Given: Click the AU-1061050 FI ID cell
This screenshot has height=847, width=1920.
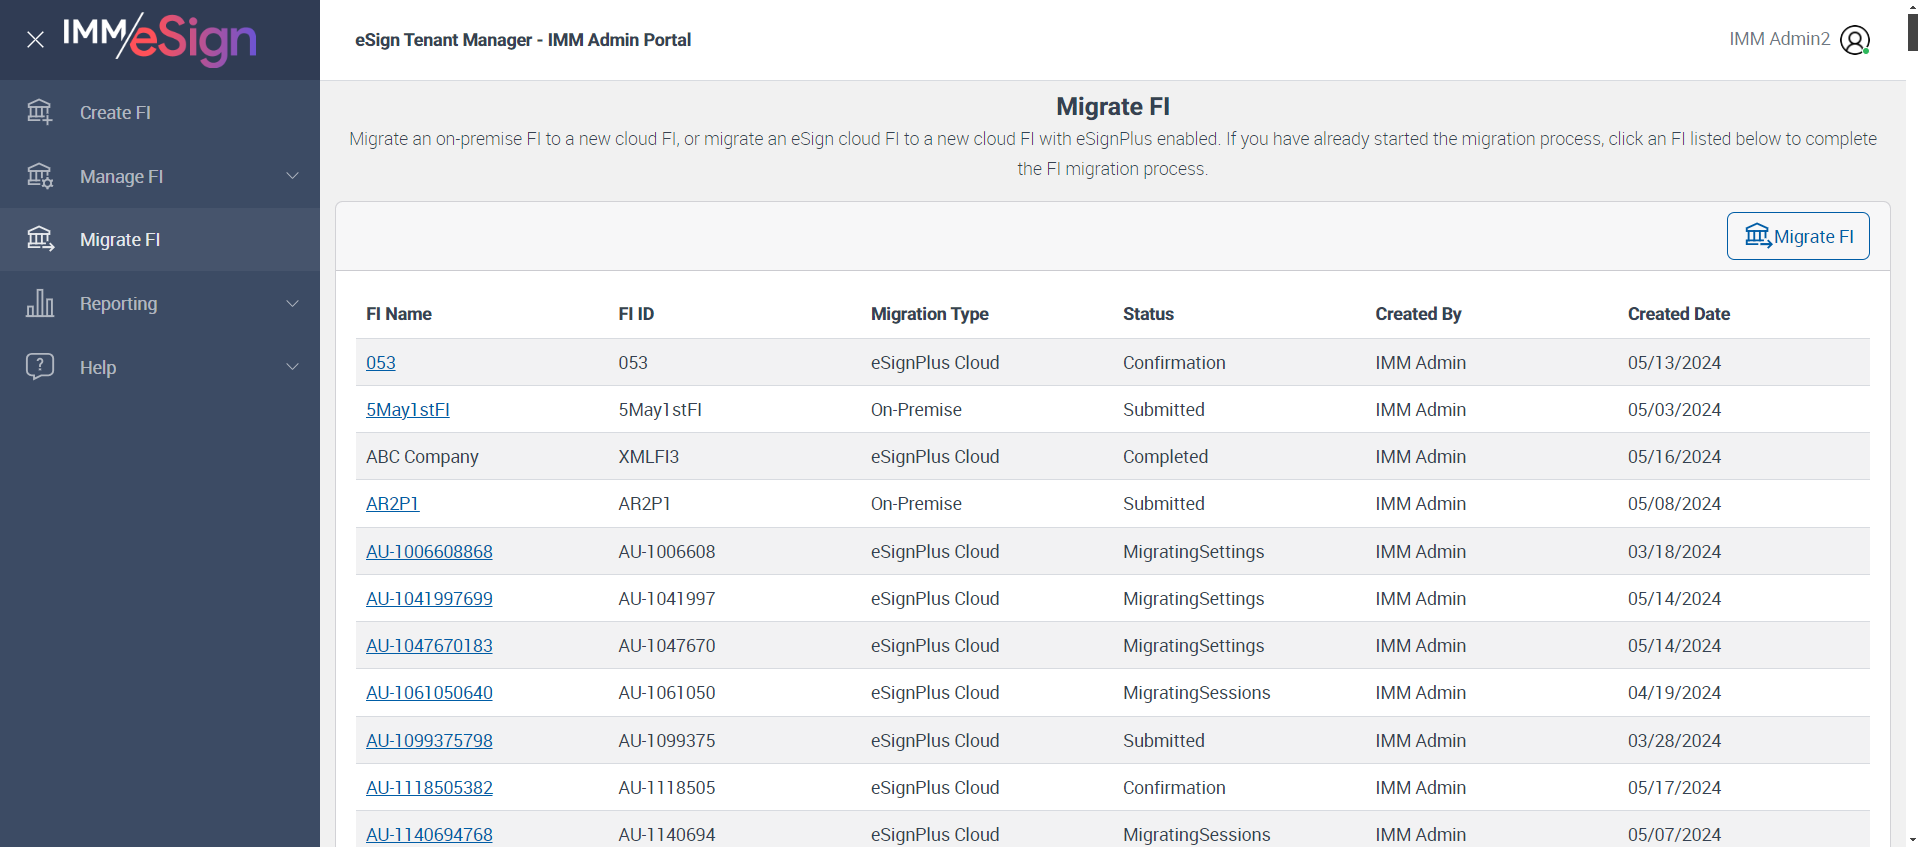Looking at the screenshot, I should (x=667, y=693).
